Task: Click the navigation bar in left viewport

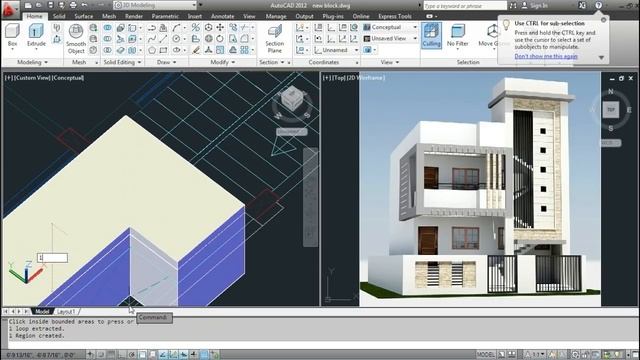Action: click(310, 198)
